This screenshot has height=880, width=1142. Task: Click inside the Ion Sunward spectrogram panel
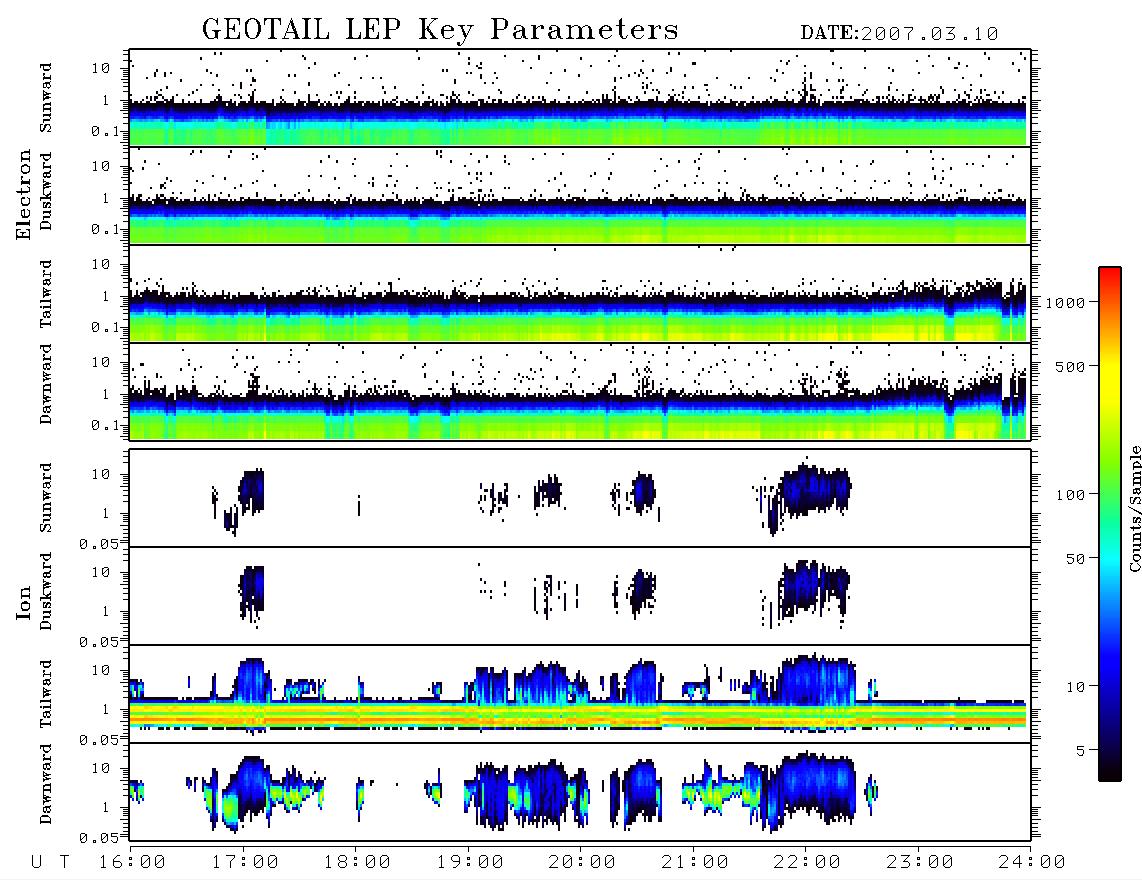click(580, 498)
